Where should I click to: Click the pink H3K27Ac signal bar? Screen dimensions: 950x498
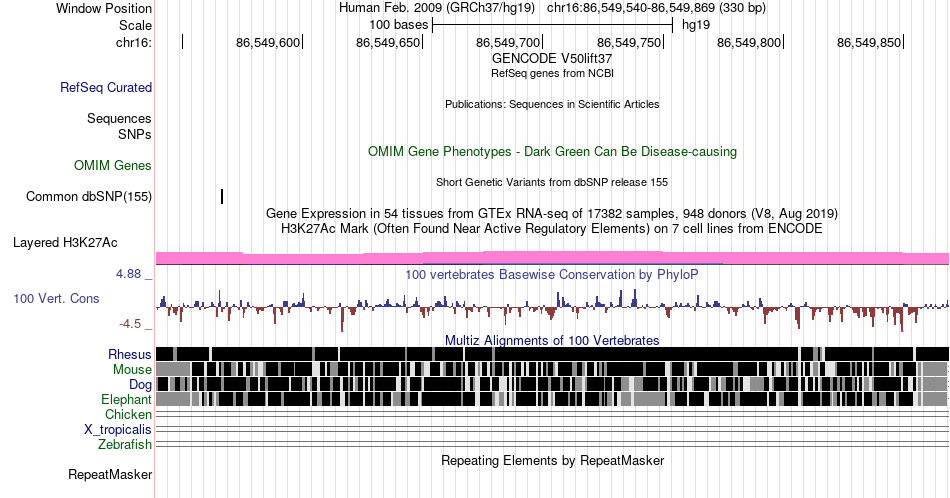[552, 258]
